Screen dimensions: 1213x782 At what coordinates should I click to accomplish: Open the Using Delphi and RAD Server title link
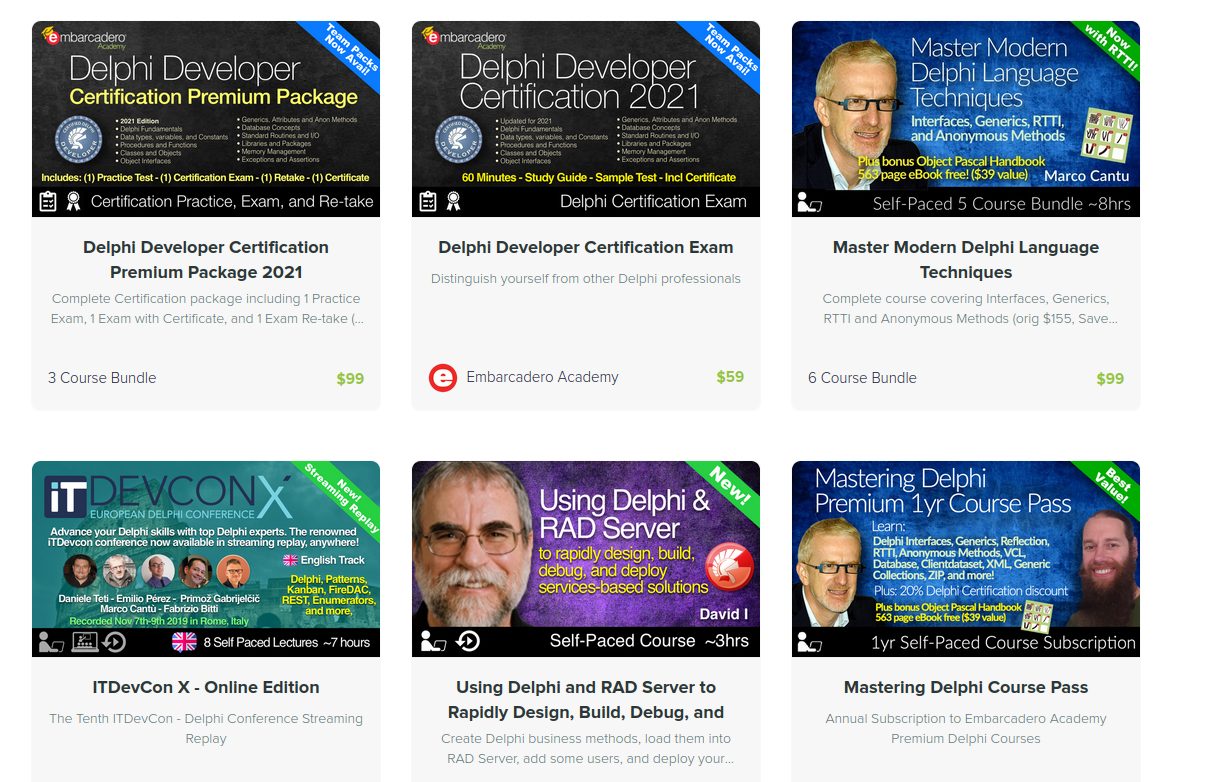pos(586,699)
